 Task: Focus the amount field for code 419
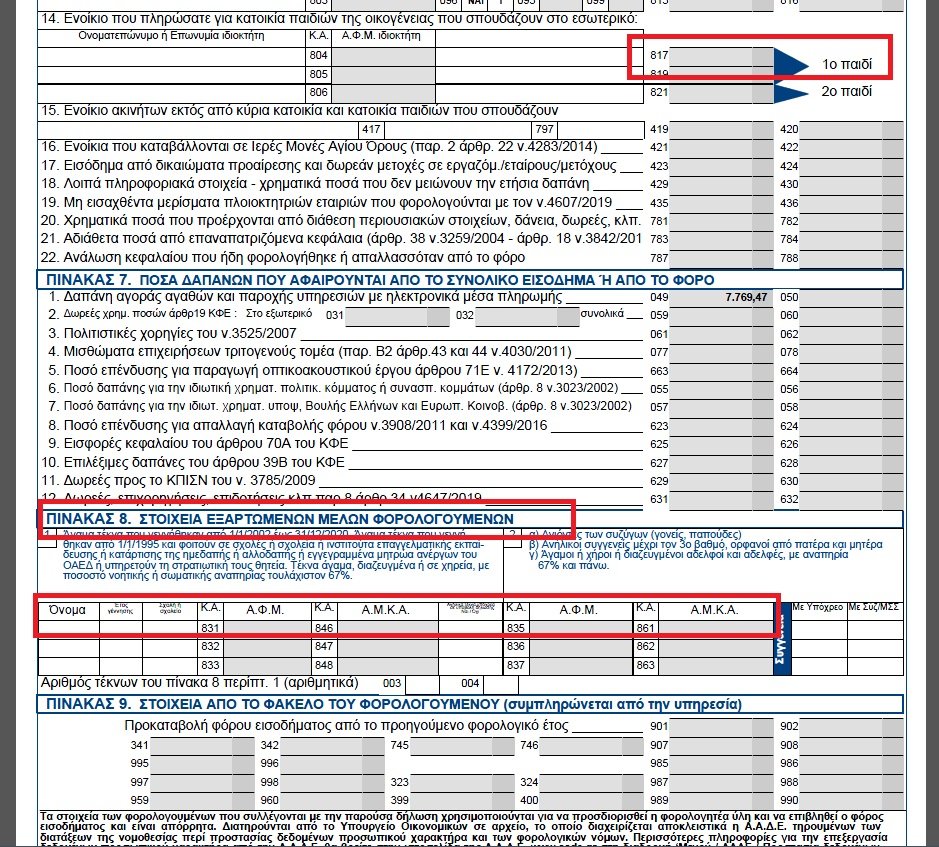(721, 129)
